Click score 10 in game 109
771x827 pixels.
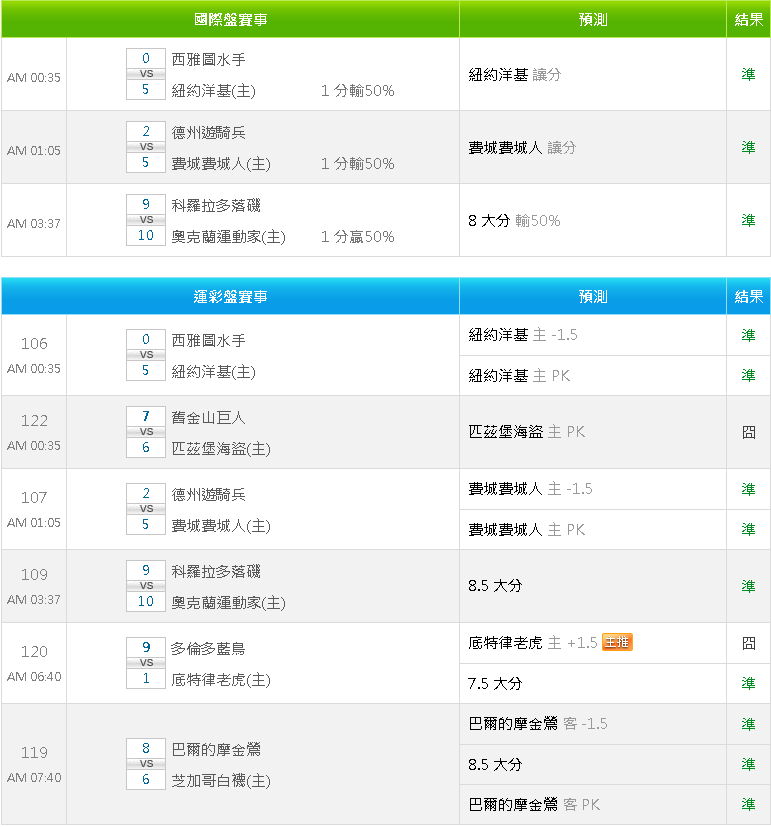point(146,601)
